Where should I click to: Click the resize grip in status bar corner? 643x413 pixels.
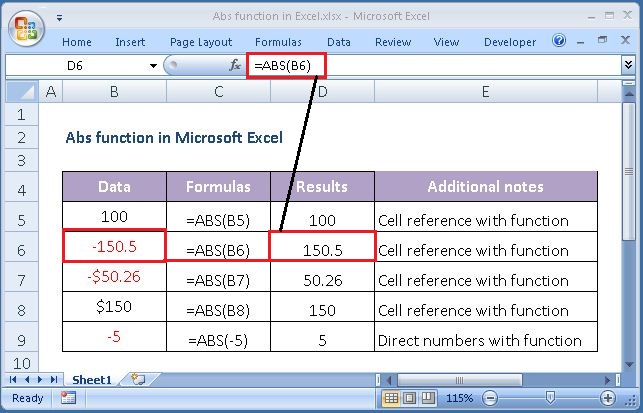point(629,399)
